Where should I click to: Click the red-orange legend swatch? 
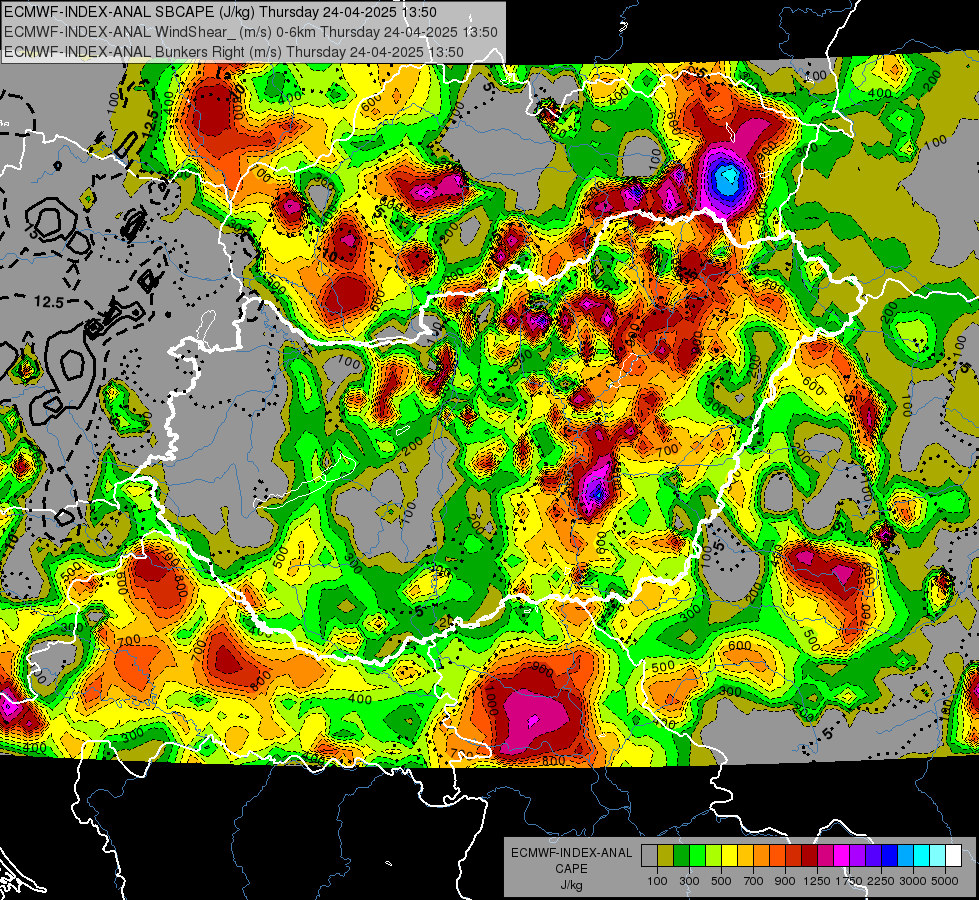click(x=777, y=856)
